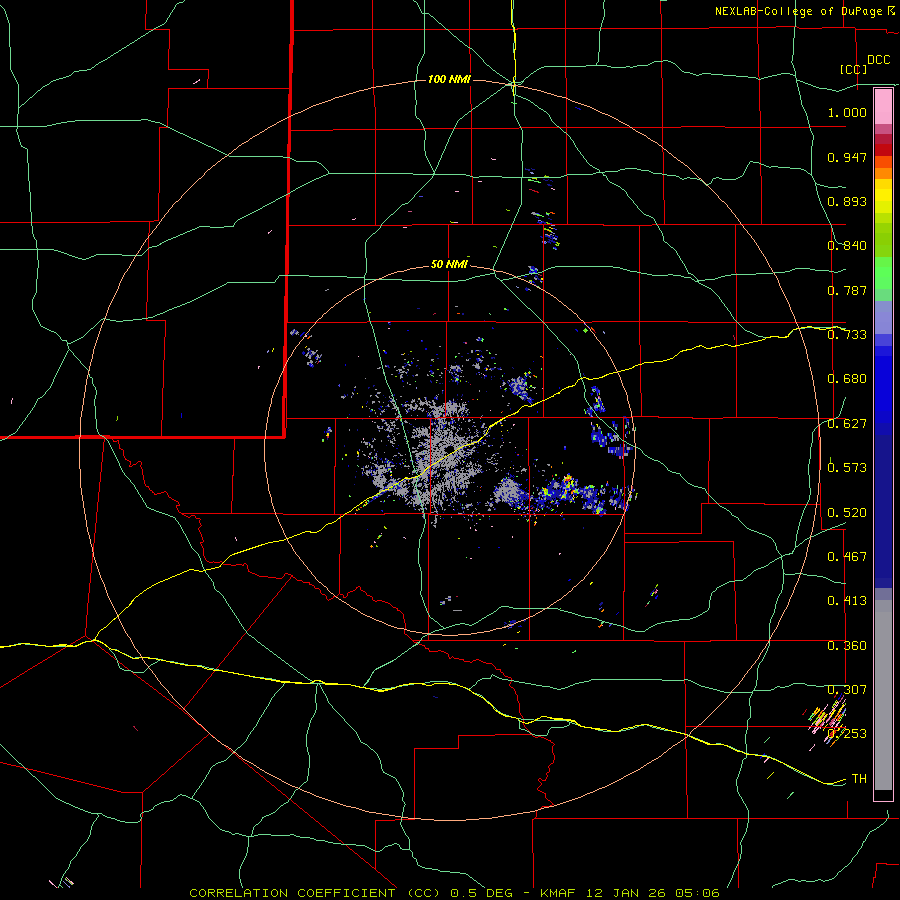This screenshot has width=900, height=900.
Task: Pick the lavender color band near 0.733
Action: [883, 317]
